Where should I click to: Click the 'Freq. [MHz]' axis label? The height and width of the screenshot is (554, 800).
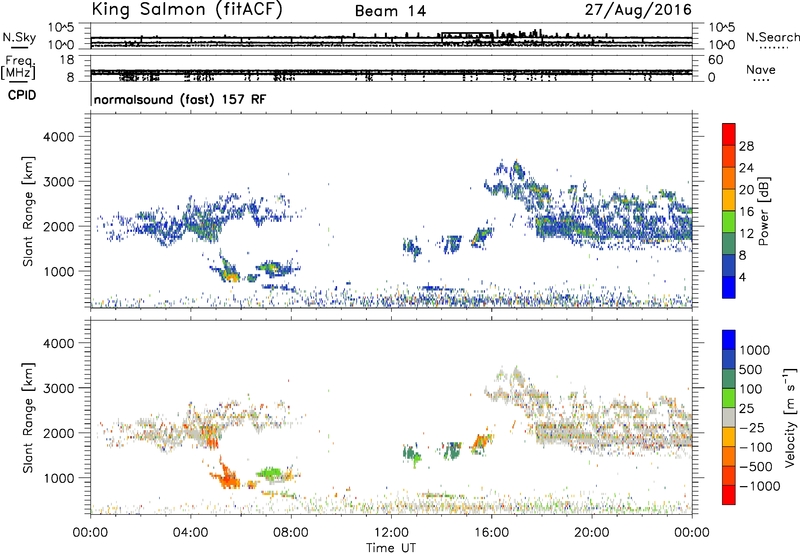20,67
